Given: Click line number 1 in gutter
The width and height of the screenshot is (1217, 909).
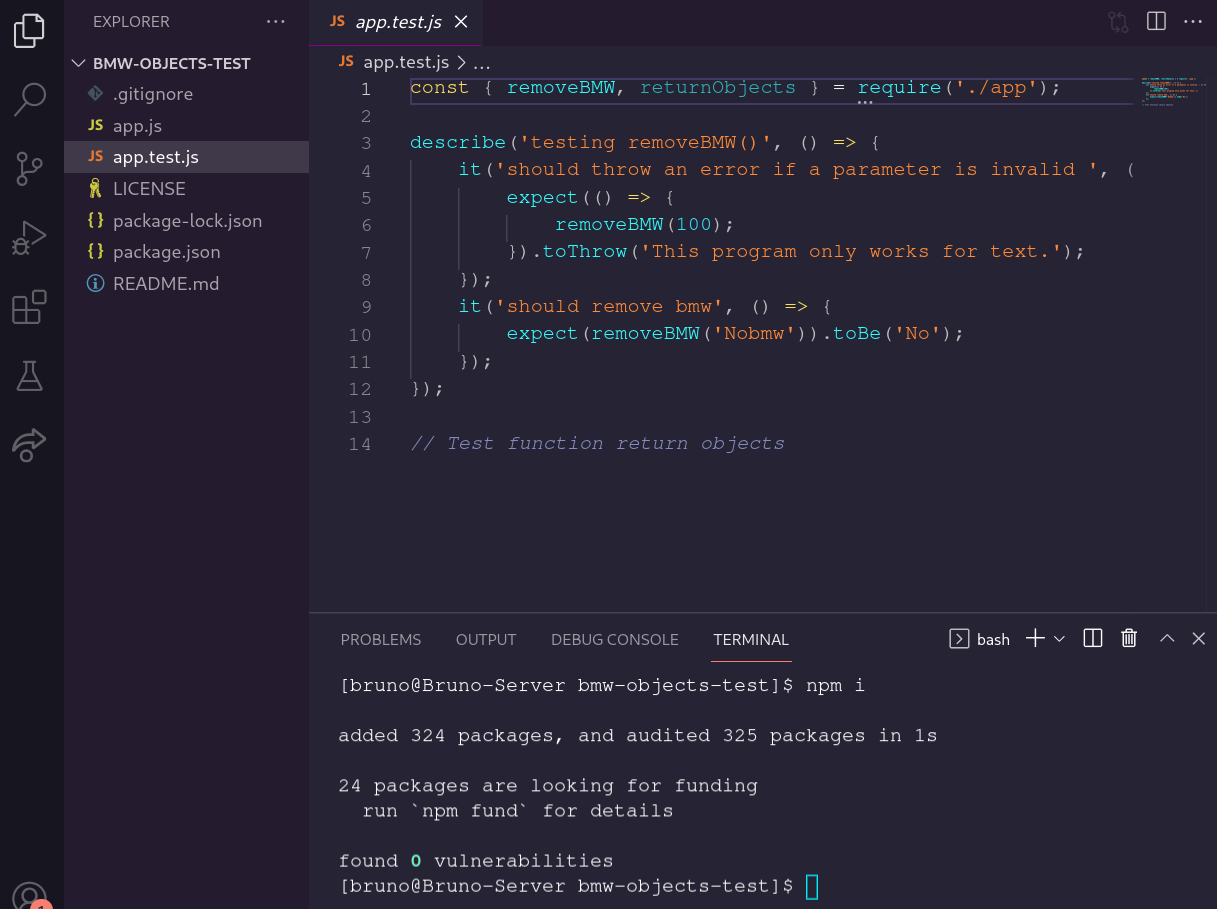Looking at the screenshot, I should 365,89.
